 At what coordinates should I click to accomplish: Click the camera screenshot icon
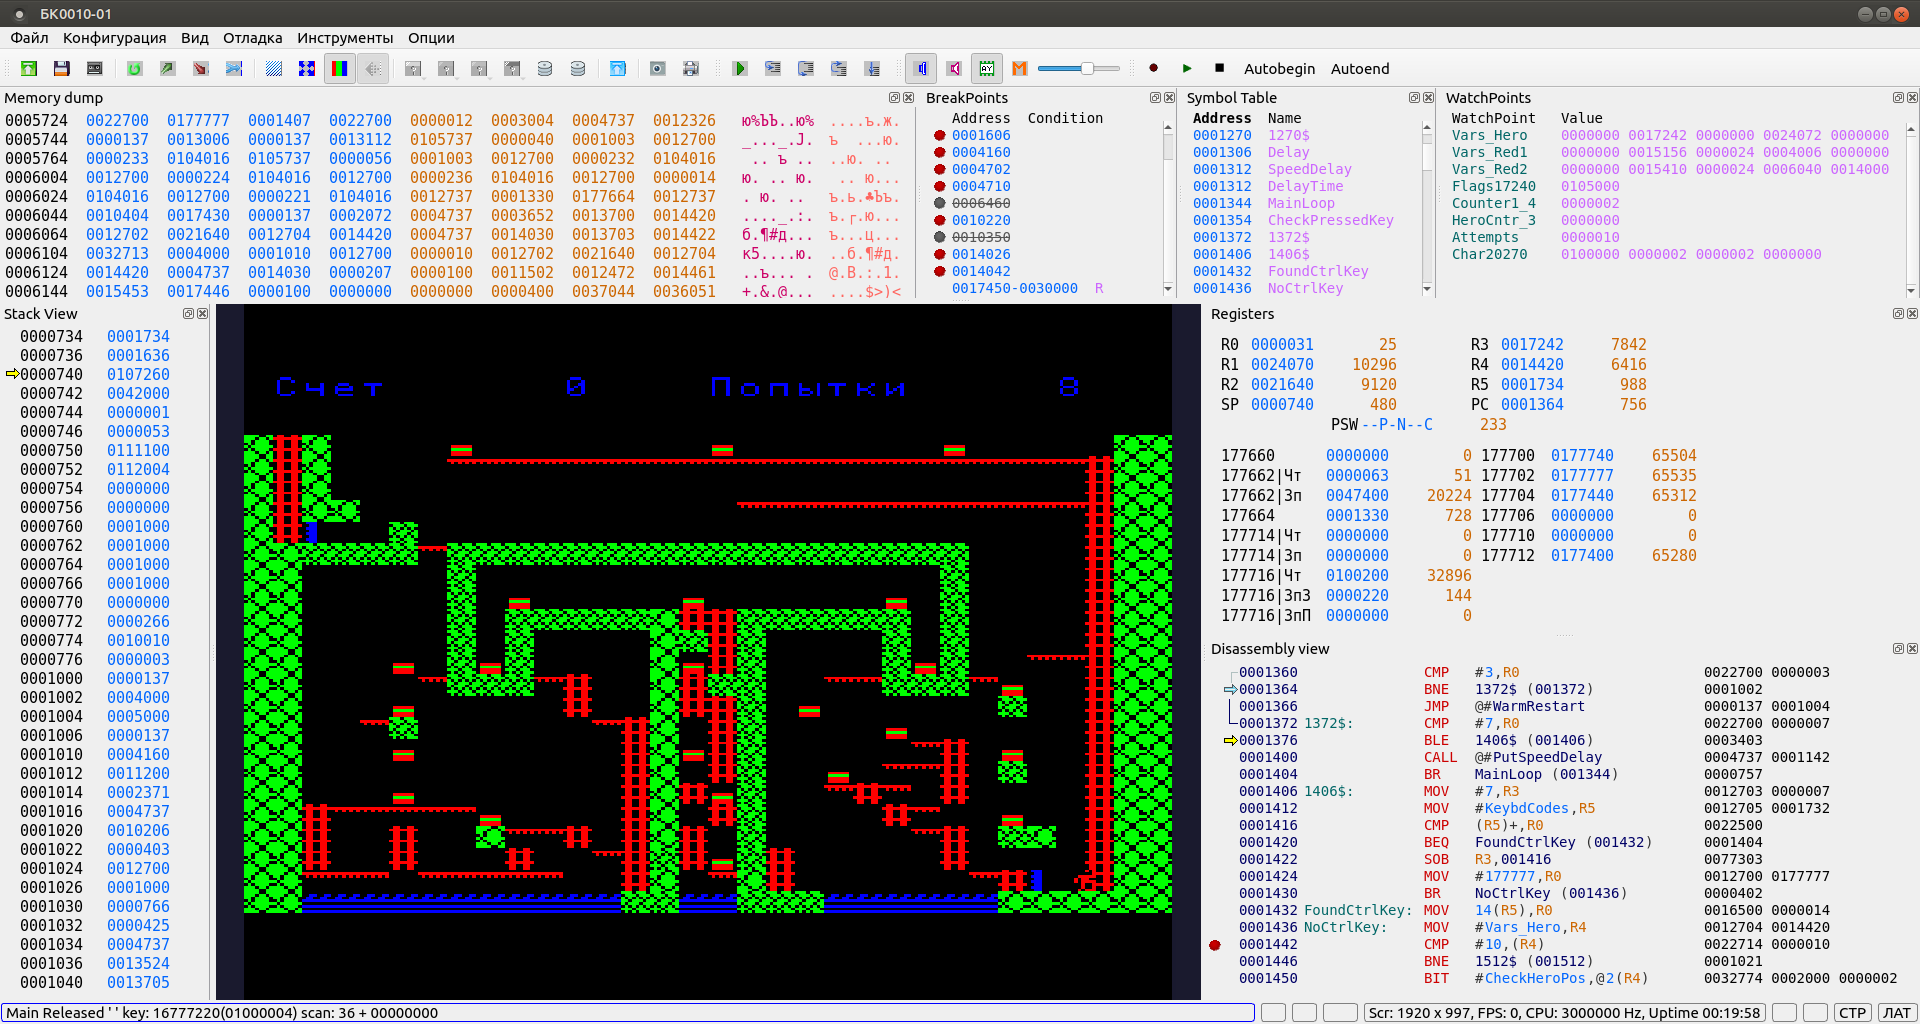click(658, 68)
